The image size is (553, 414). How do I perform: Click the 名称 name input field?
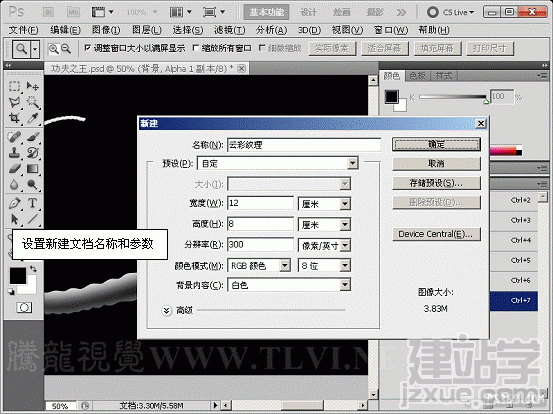[304, 145]
